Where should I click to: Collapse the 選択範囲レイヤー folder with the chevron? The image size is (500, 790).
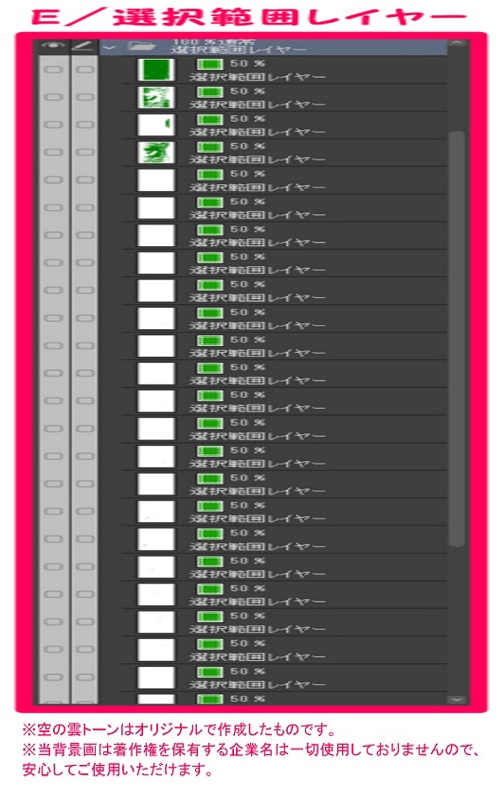[109, 48]
